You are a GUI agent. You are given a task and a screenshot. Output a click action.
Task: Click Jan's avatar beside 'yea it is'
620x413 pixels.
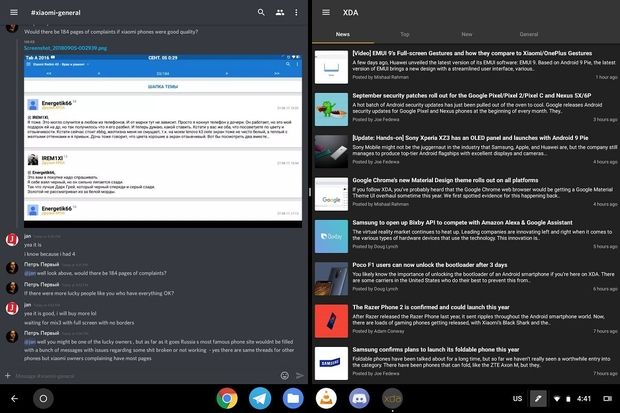point(12,240)
